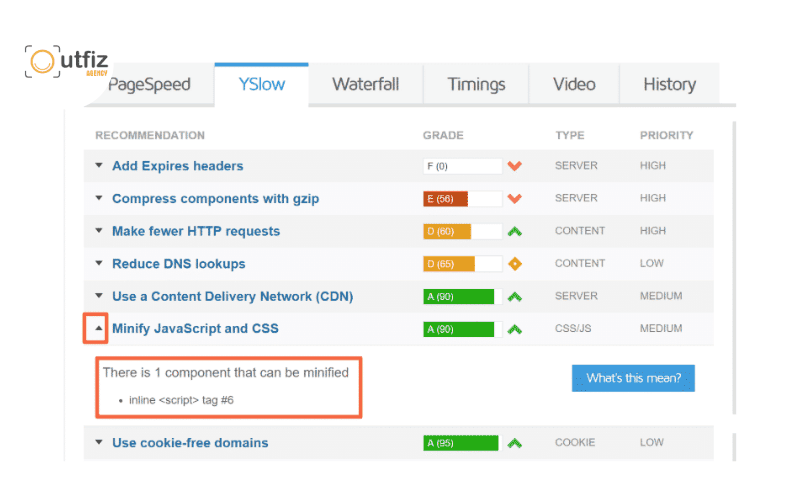800x500 pixels.
Task: Click Minify JavaScript and CSS title
Action: [195, 329]
